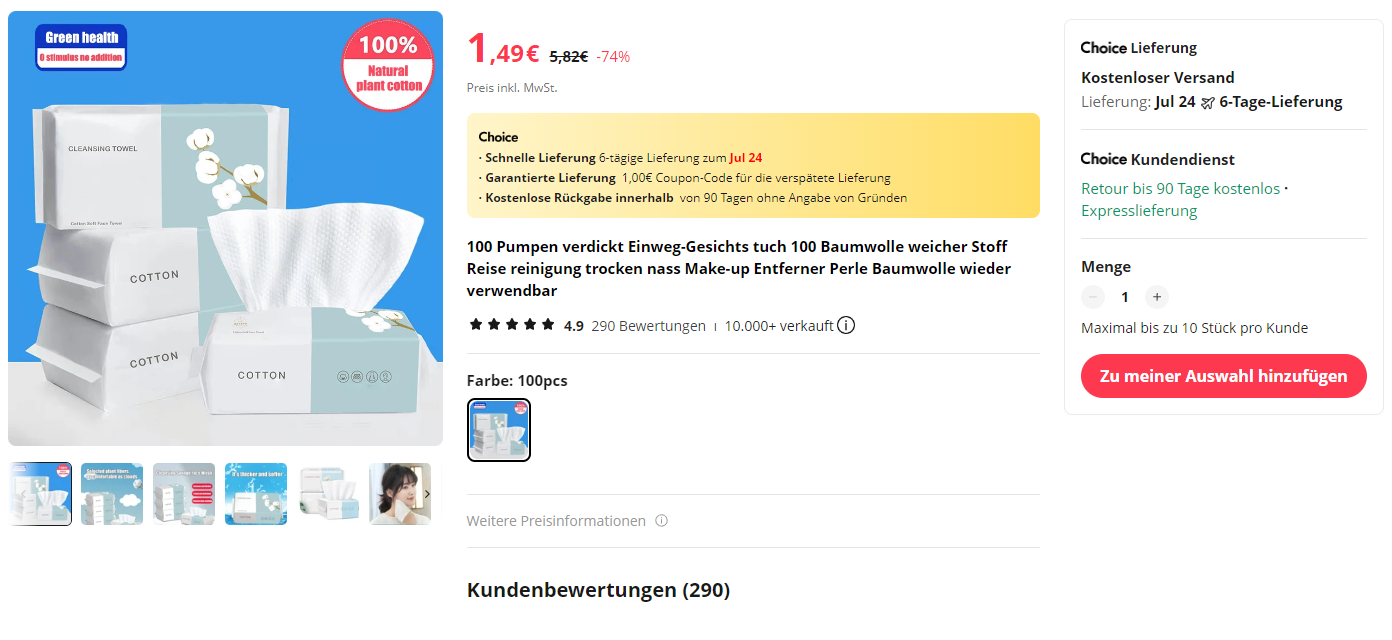Open the first product thumbnail image

[40, 494]
